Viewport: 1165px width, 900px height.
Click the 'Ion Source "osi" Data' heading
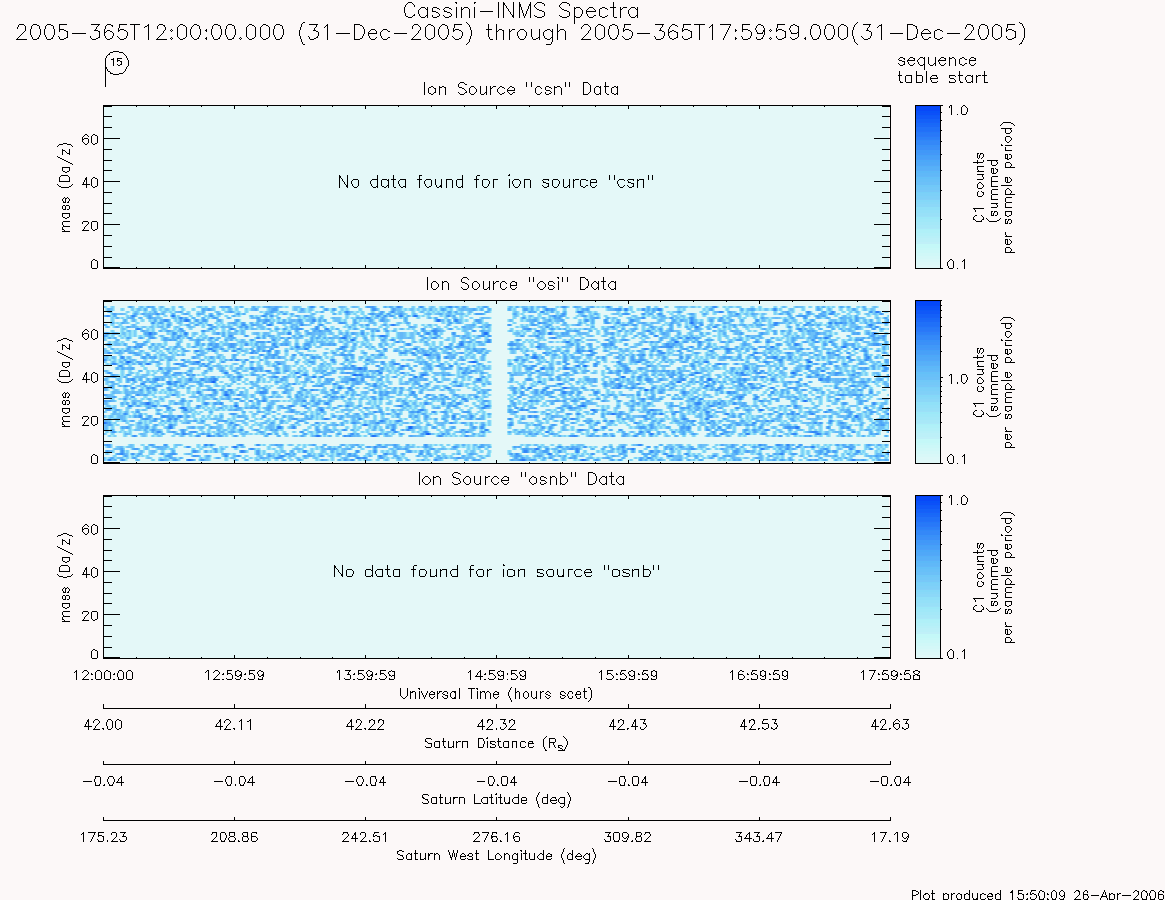[x=521, y=285]
